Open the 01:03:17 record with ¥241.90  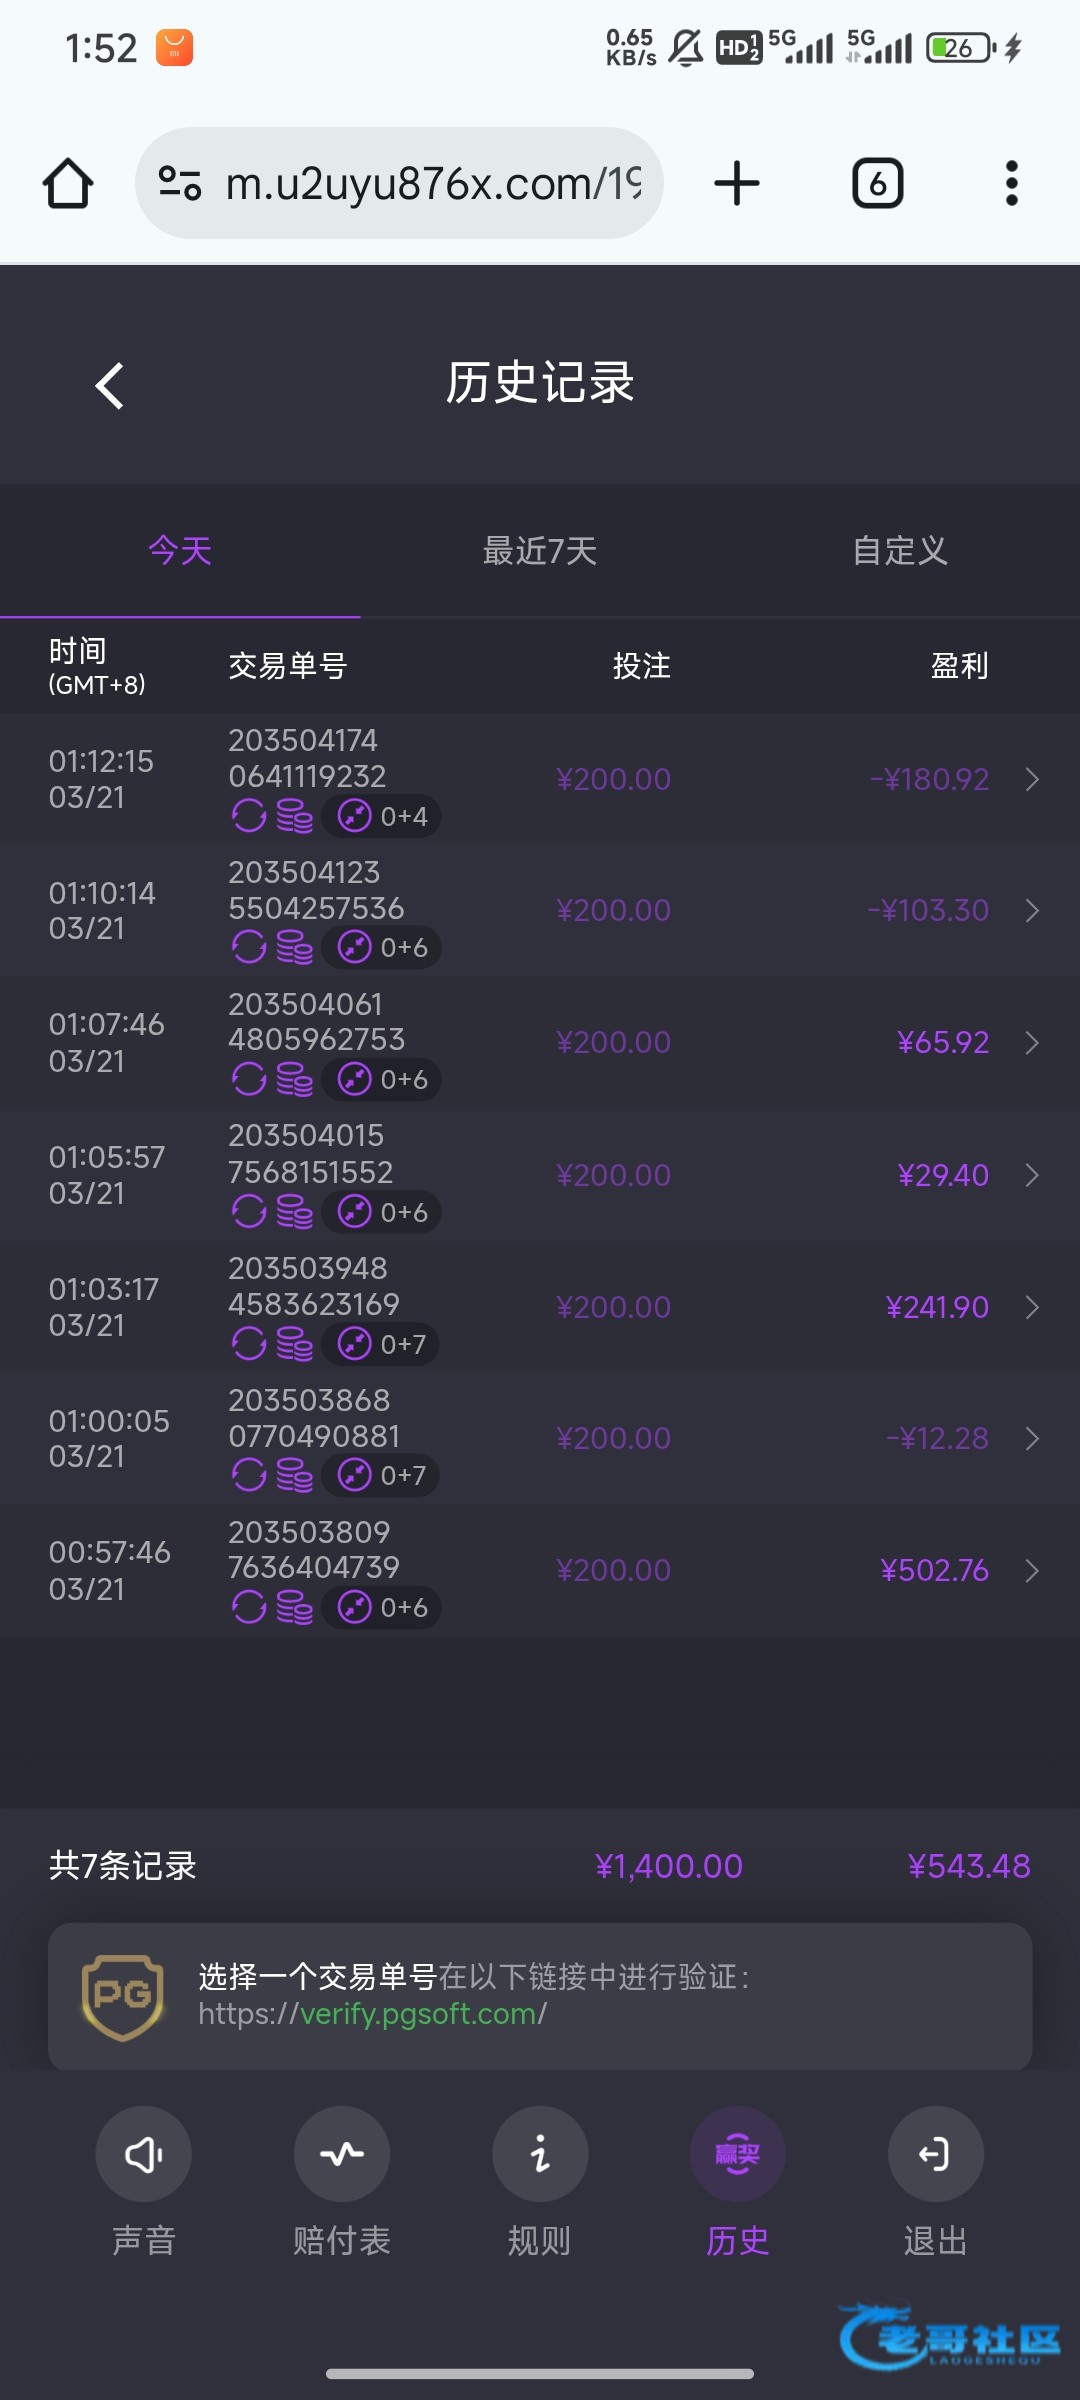(x=1032, y=1307)
